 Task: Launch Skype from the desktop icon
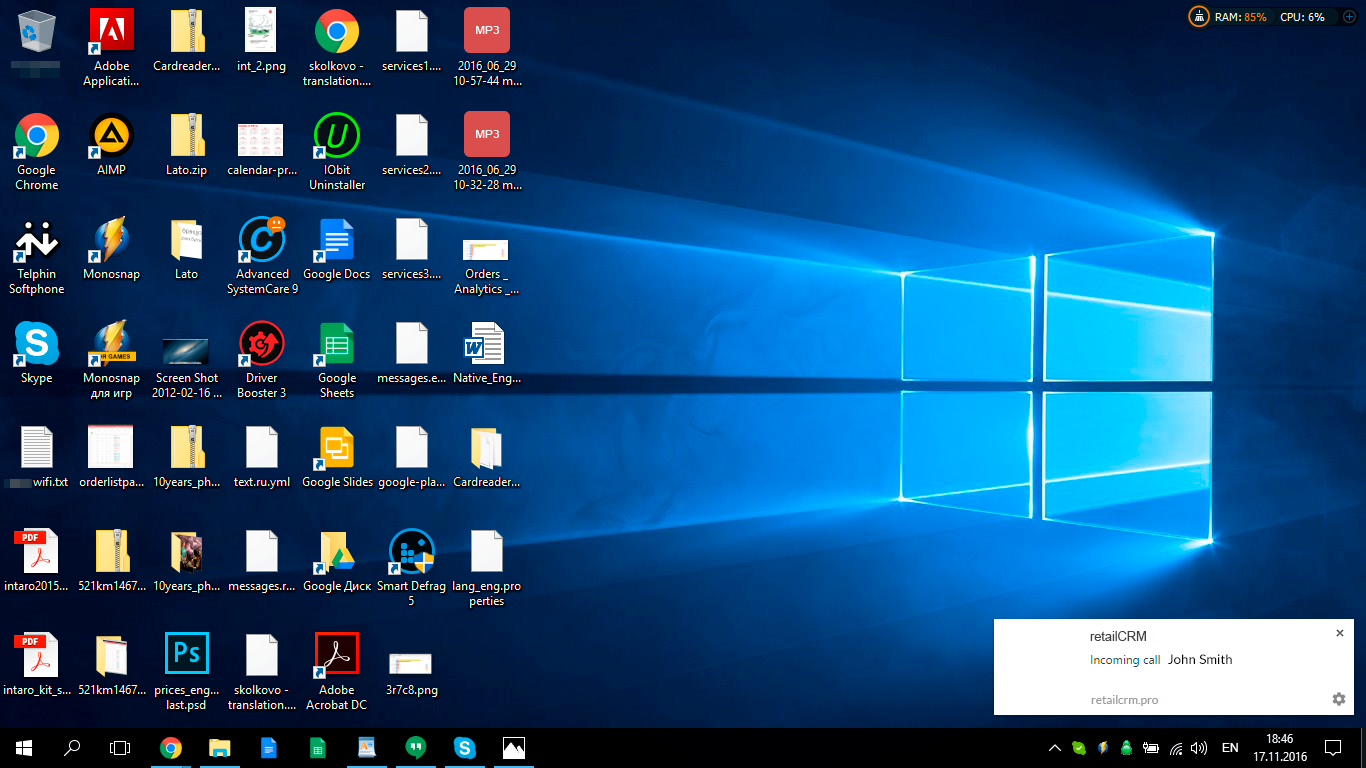click(37, 353)
